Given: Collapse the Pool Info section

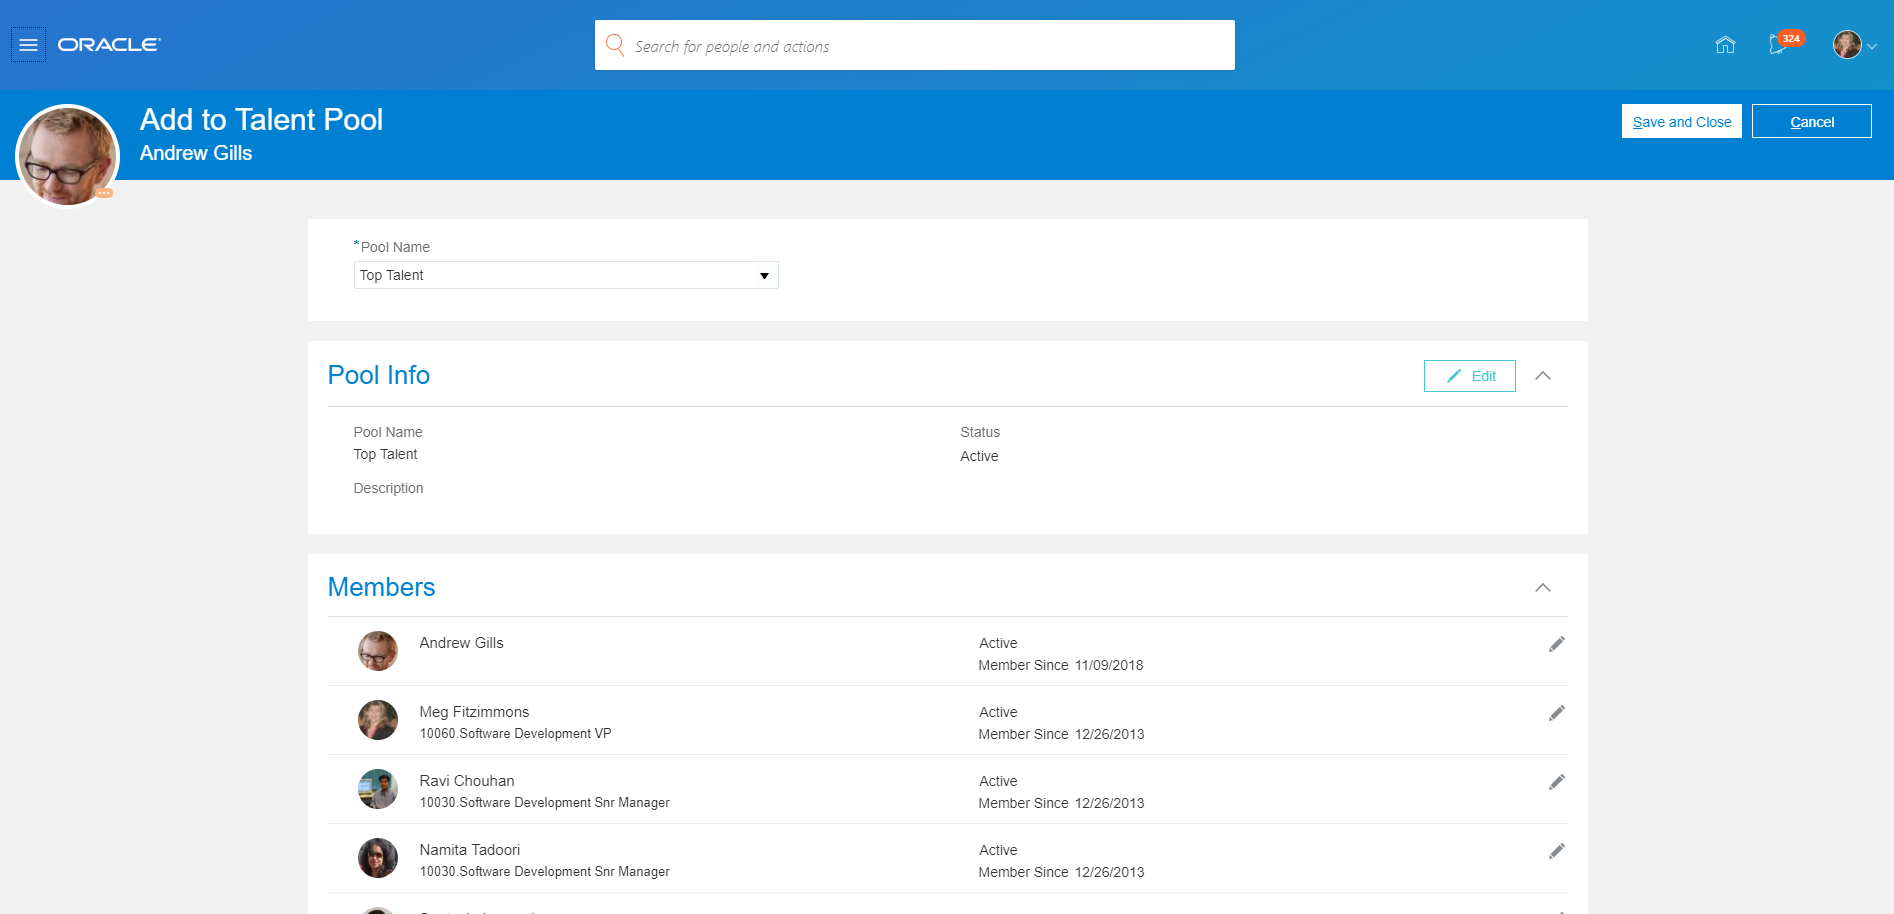Looking at the screenshot, I should point(1543,376).
